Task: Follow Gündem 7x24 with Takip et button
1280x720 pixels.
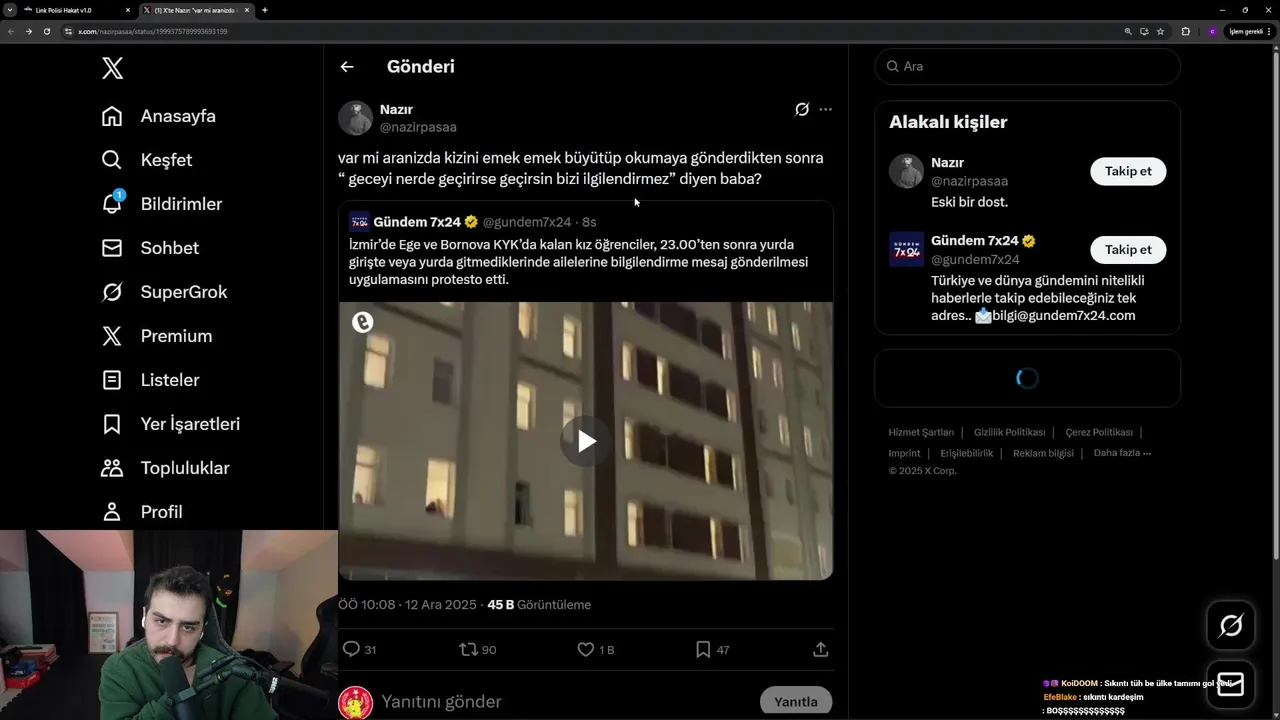Action: pos(1128,249)
